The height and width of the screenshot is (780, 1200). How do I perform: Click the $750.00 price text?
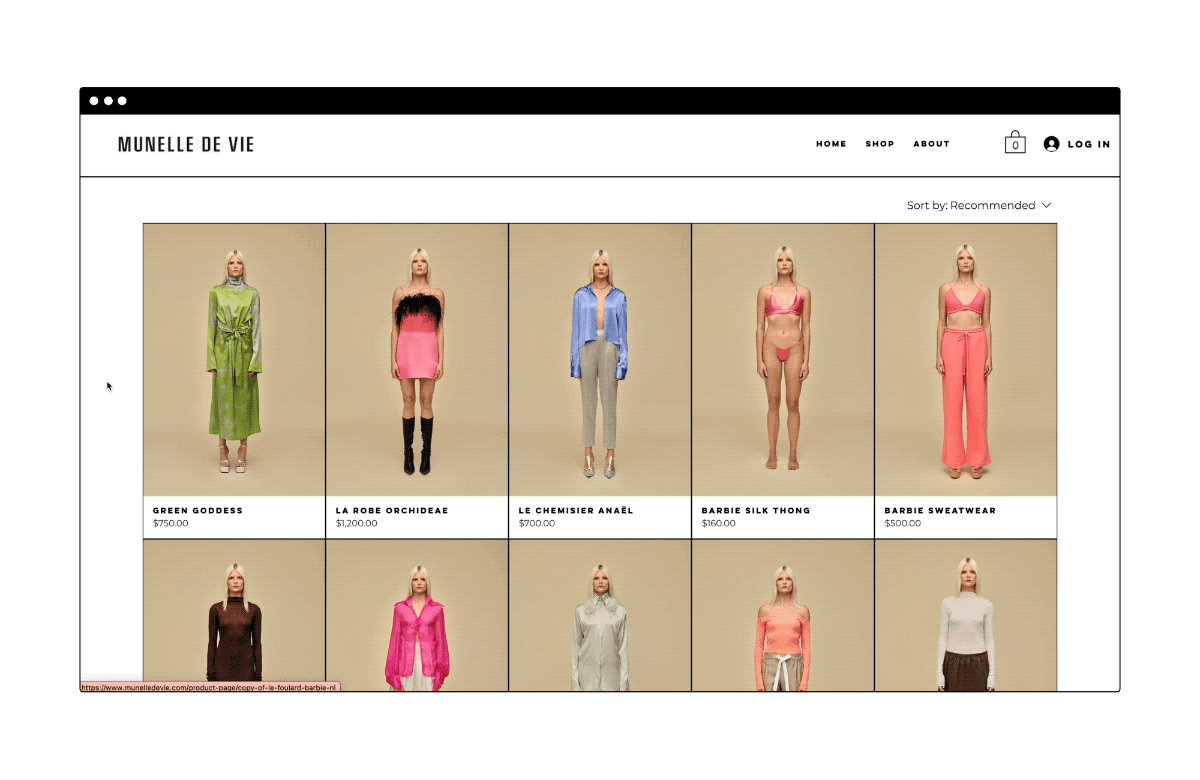170,523
